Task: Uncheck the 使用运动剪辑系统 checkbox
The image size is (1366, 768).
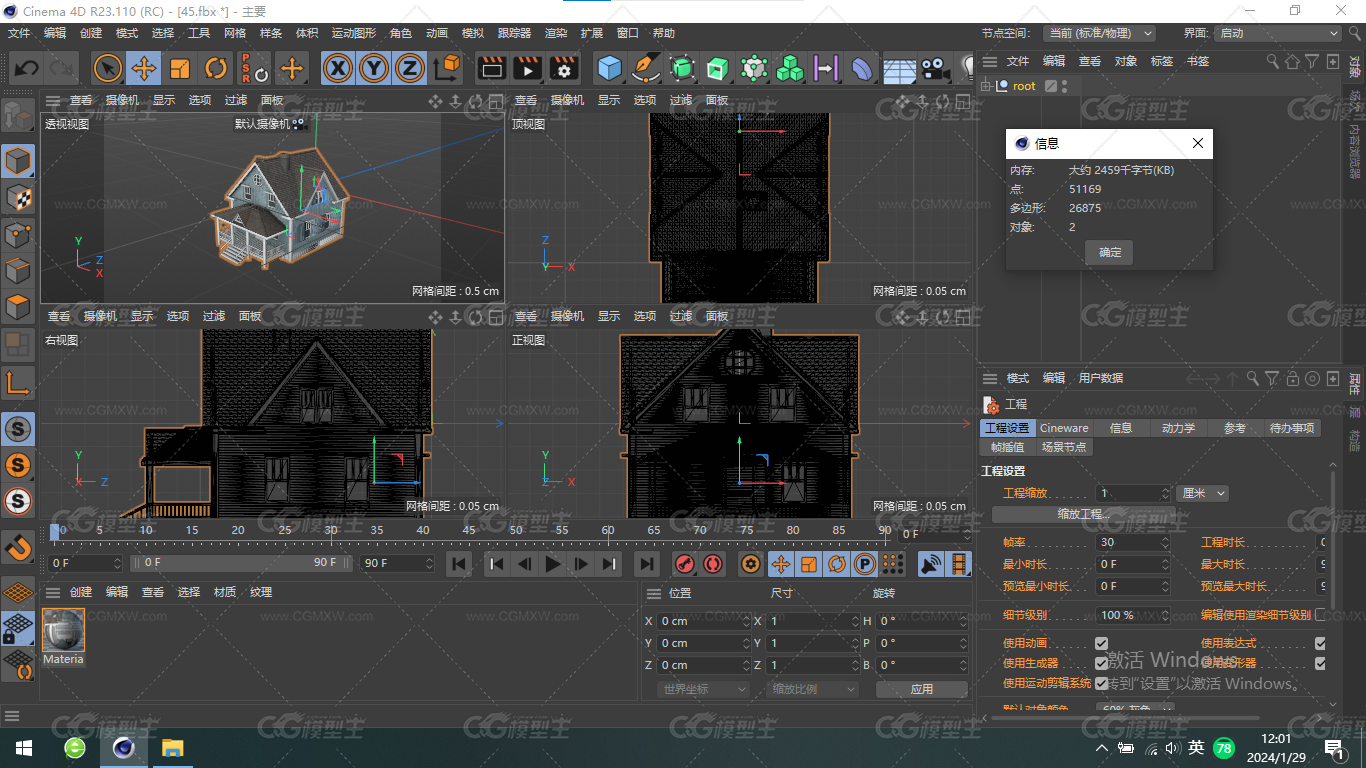Action: coord(1101,683)
